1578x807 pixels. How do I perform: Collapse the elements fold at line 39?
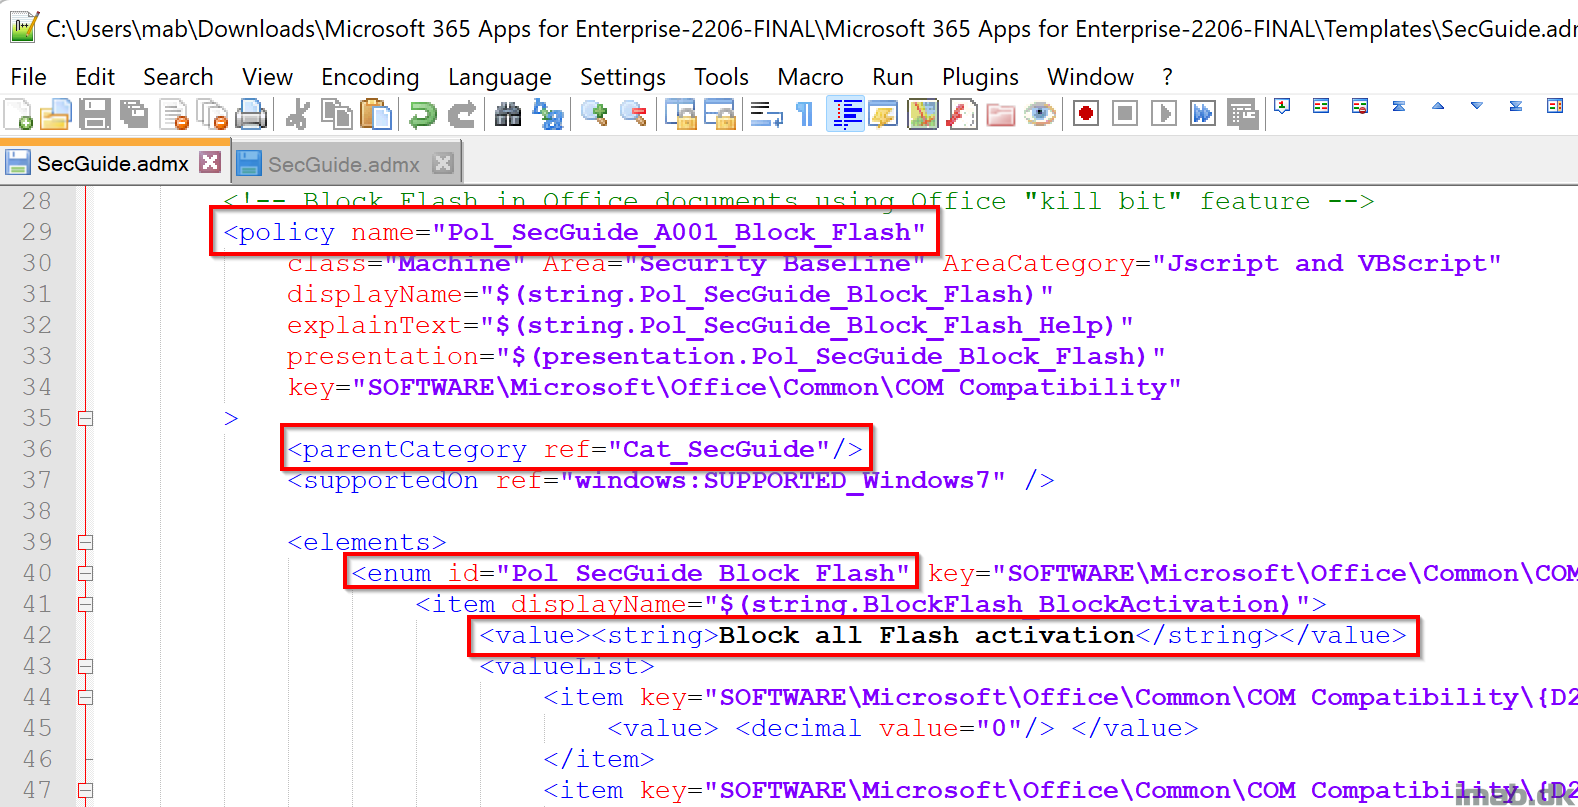pos(85,542)
